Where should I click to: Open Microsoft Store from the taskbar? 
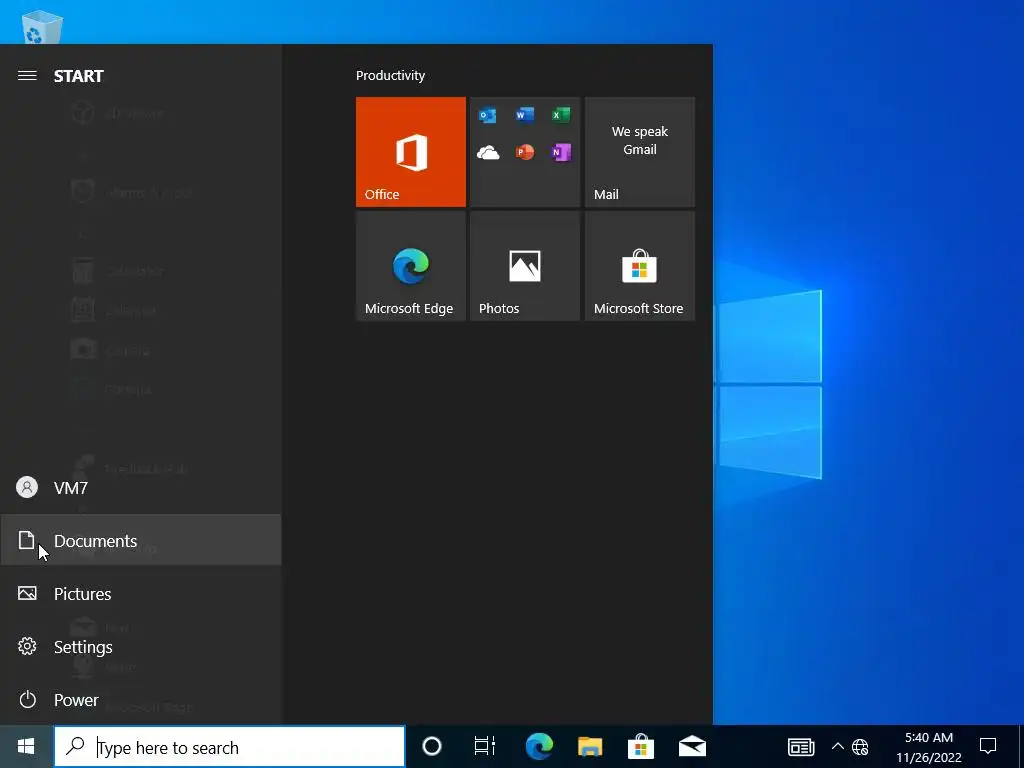click(641, 746)
